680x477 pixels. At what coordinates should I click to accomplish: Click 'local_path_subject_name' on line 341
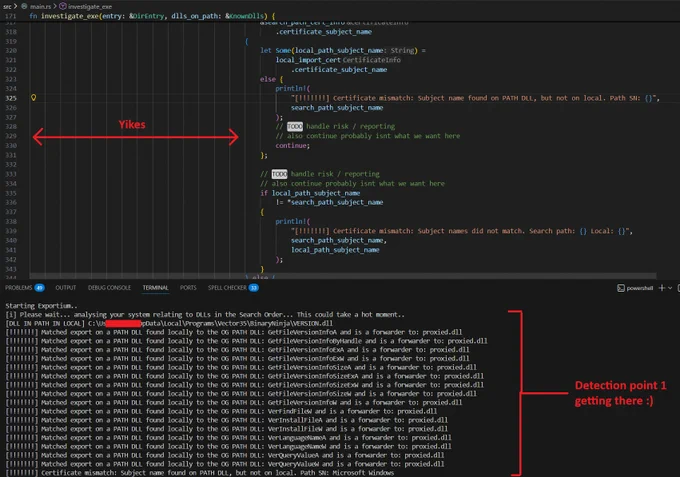tap(335, 250)
